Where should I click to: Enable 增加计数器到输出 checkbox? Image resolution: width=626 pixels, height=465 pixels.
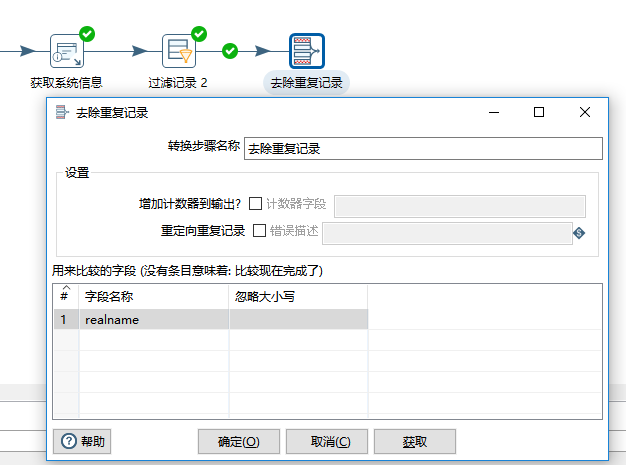point(255,204)
